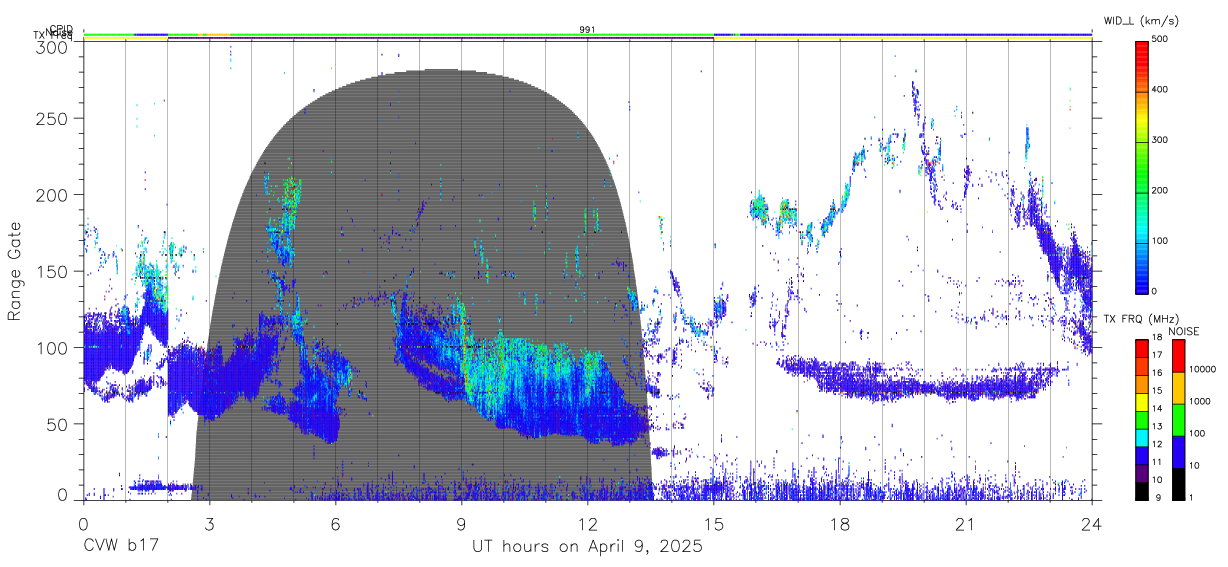This screenshot has height=567, width=1228.
Task: Click the '6' hour tick on x-axis
Action: (x=335, y=523)
